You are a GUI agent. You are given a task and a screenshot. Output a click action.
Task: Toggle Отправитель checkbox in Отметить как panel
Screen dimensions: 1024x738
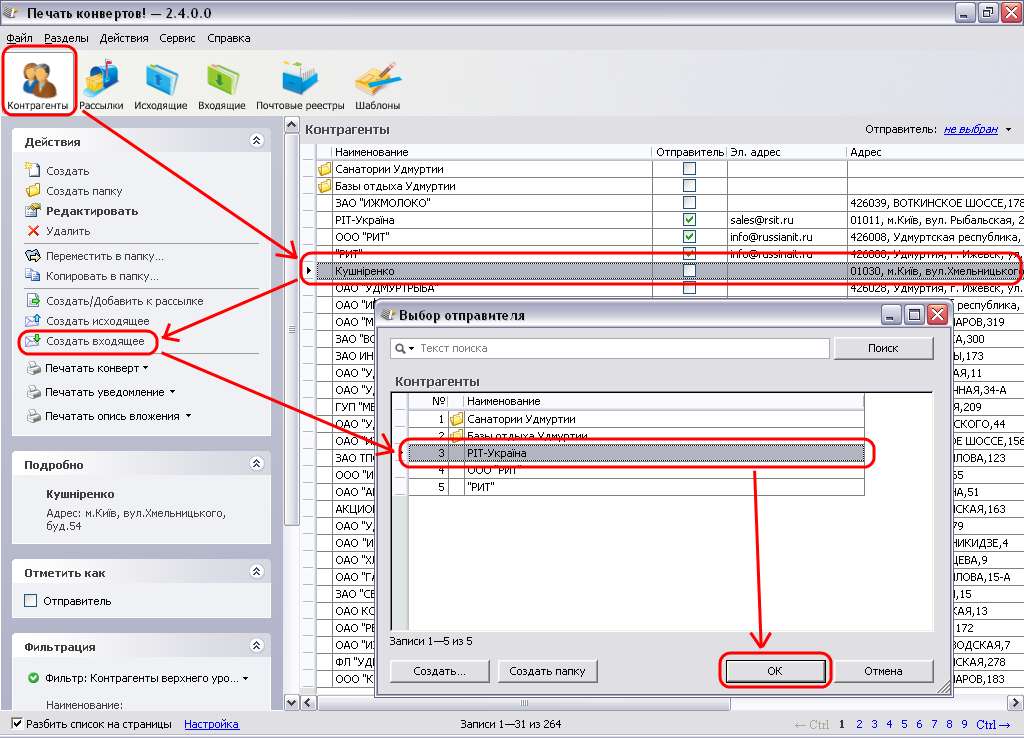click(30, 601)
